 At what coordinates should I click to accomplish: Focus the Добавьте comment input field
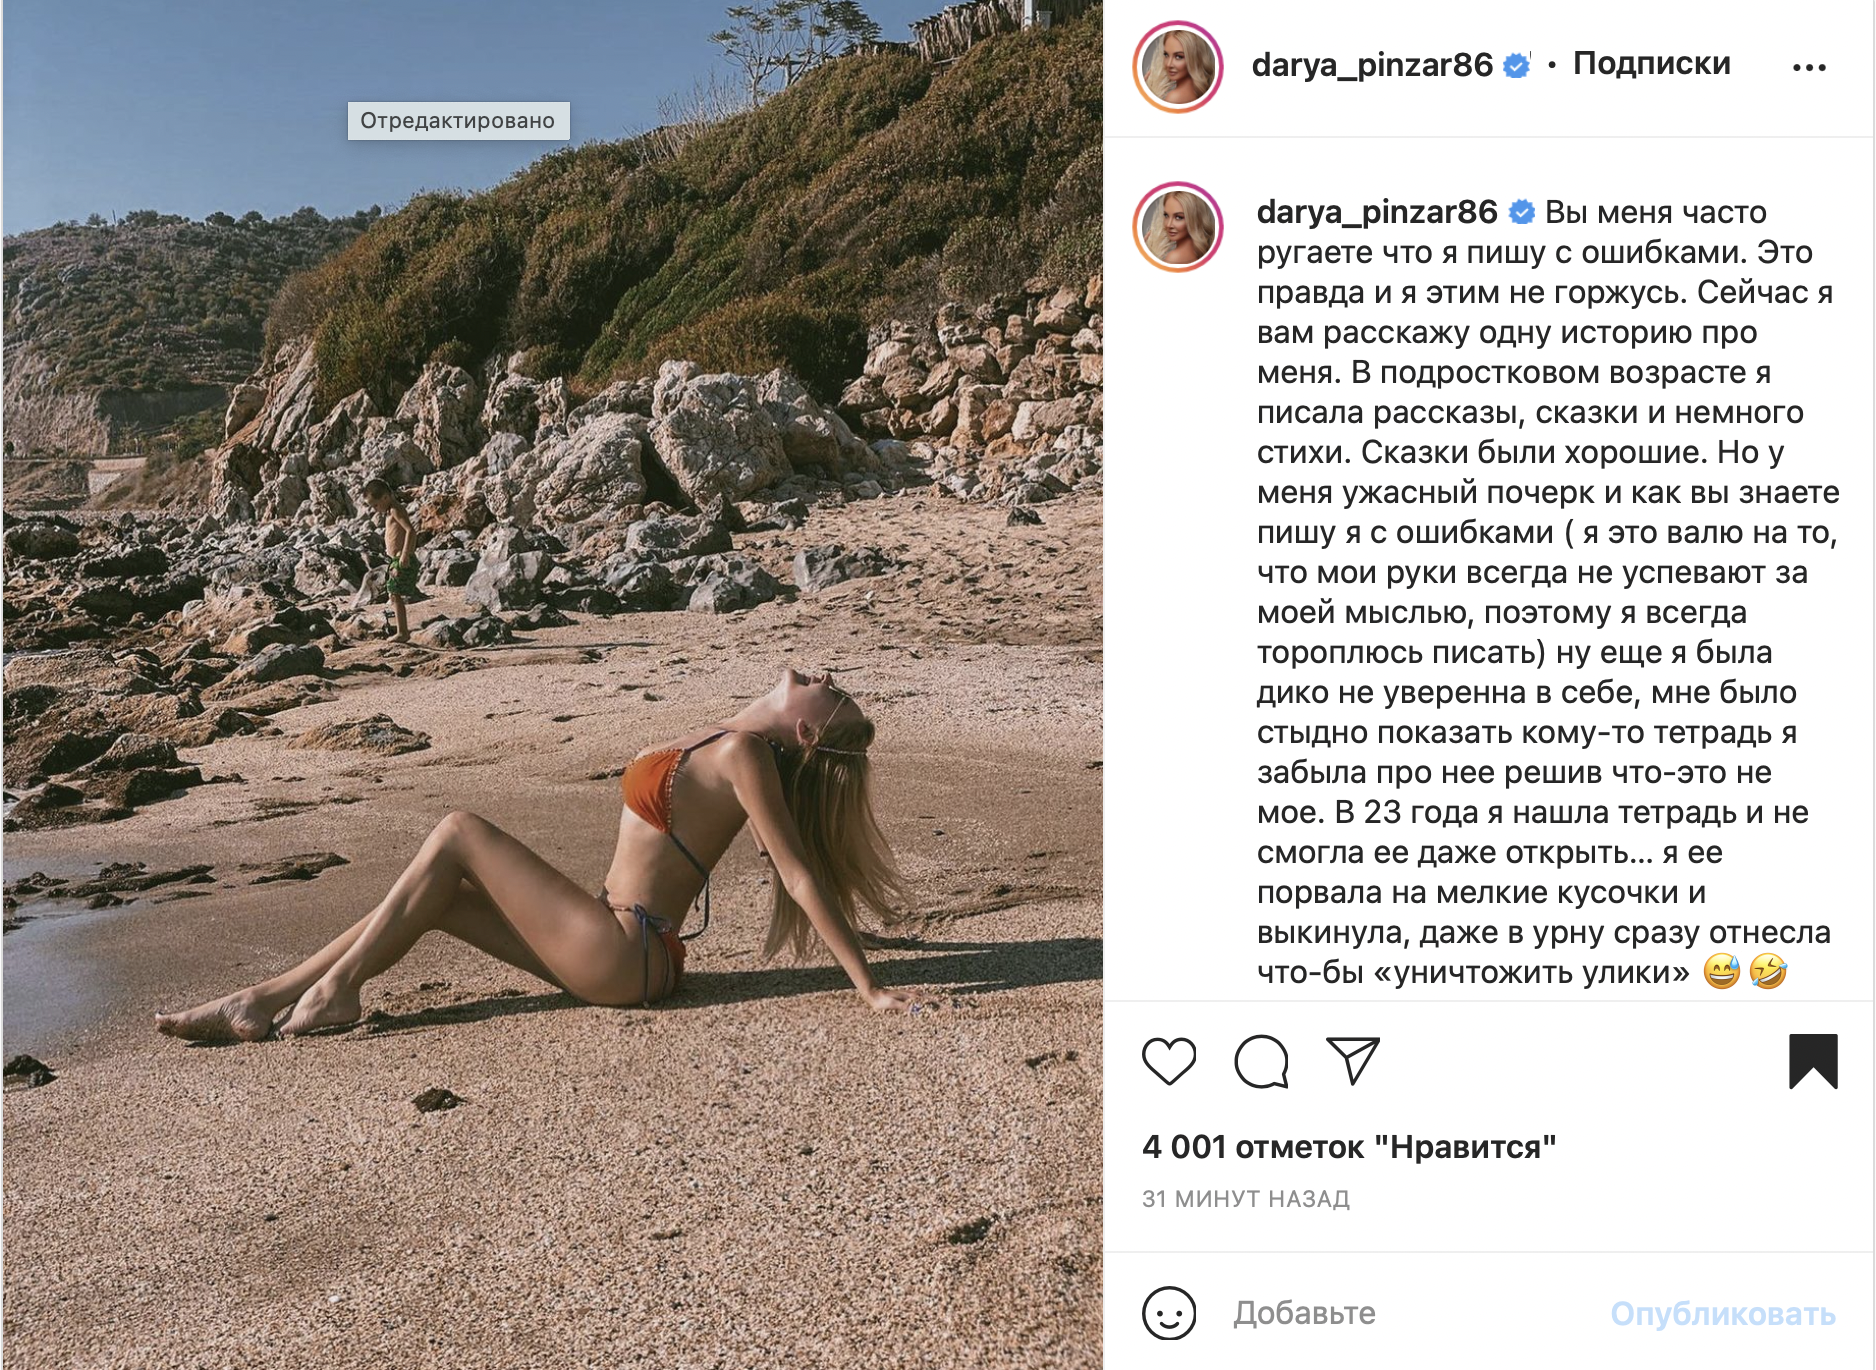tap(1400, 1313)
